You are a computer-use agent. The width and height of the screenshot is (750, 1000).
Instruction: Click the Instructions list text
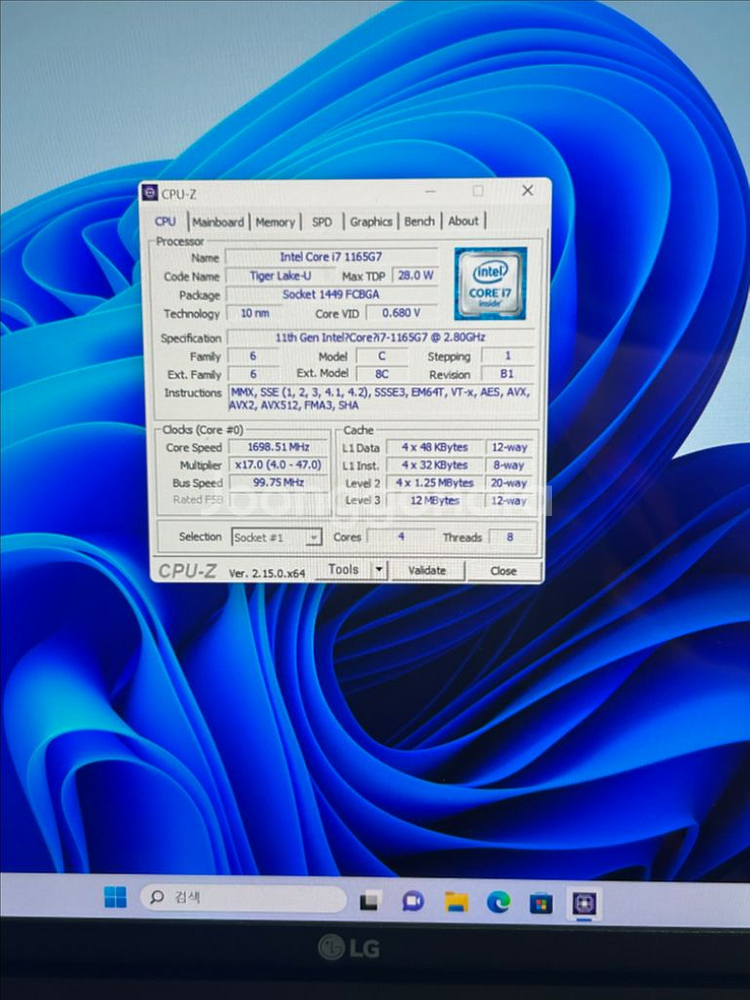(381, 399)
